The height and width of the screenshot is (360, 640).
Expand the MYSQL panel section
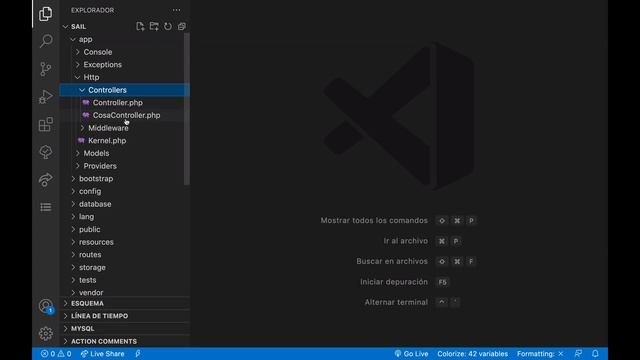tap(124, 329)
